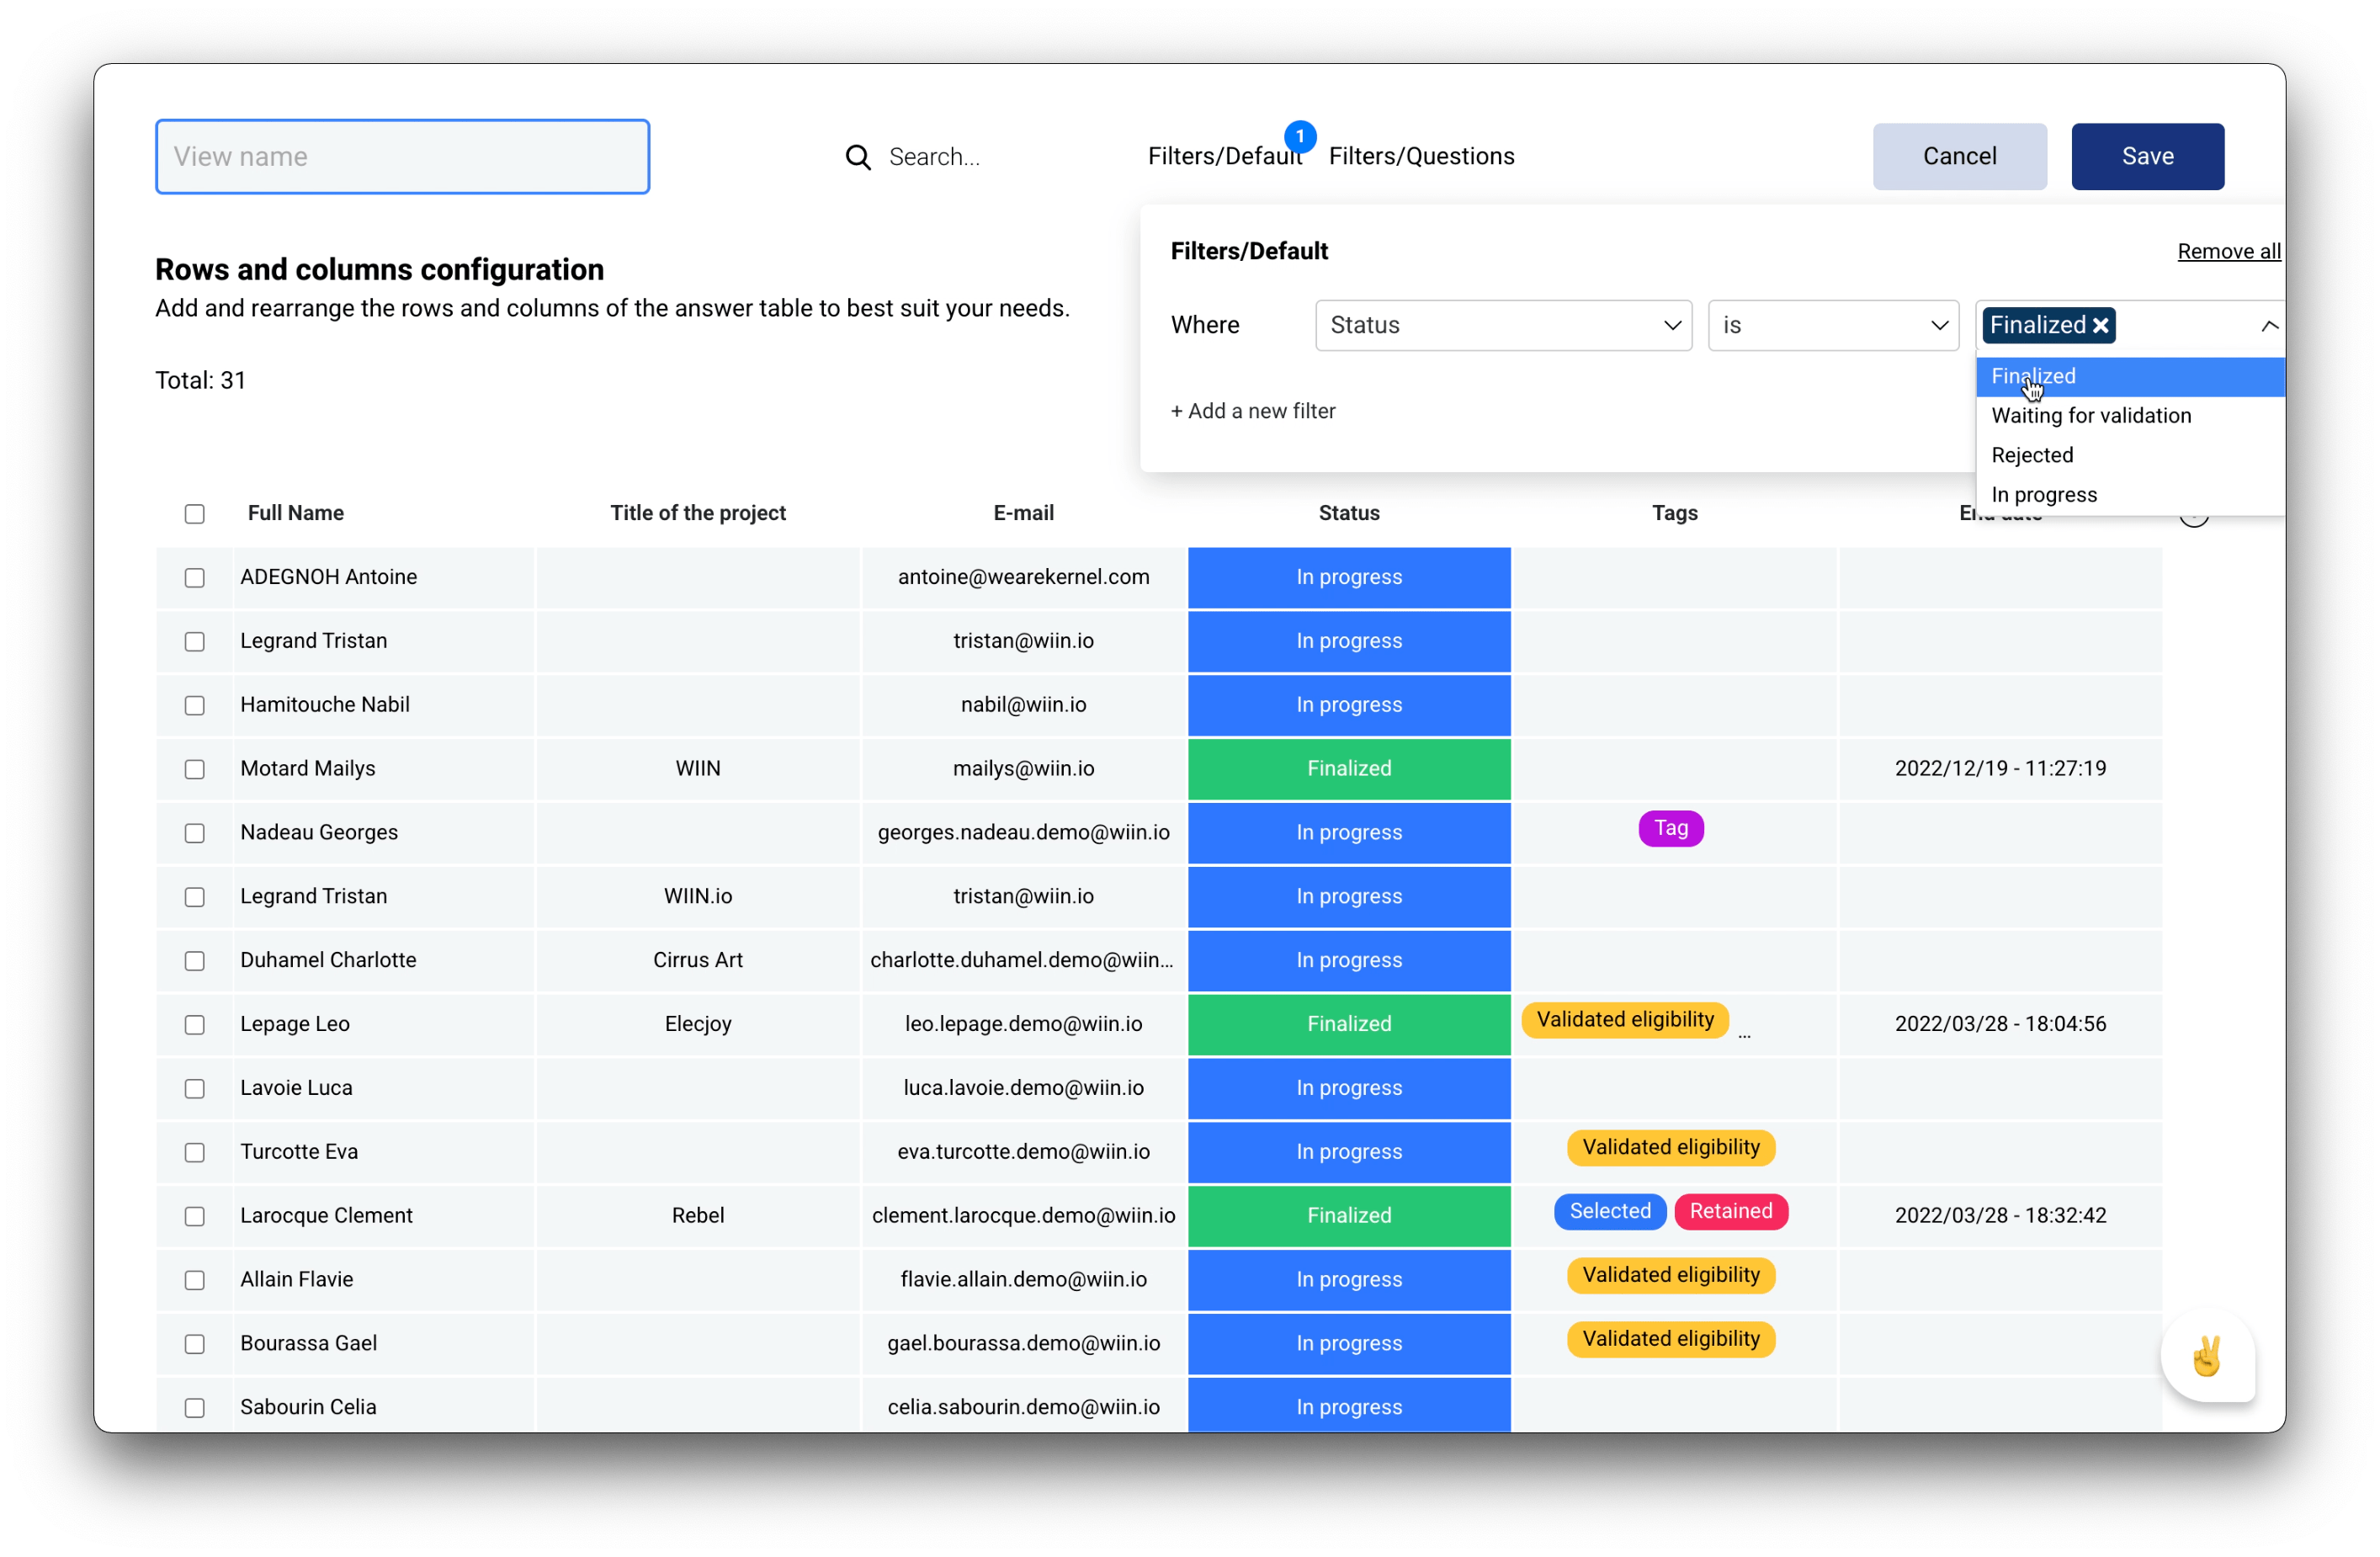Viewport: 2380px width, 1557px height.
Task: Toggle the select-all header checkbox
Action: click(x=195, y=514)
